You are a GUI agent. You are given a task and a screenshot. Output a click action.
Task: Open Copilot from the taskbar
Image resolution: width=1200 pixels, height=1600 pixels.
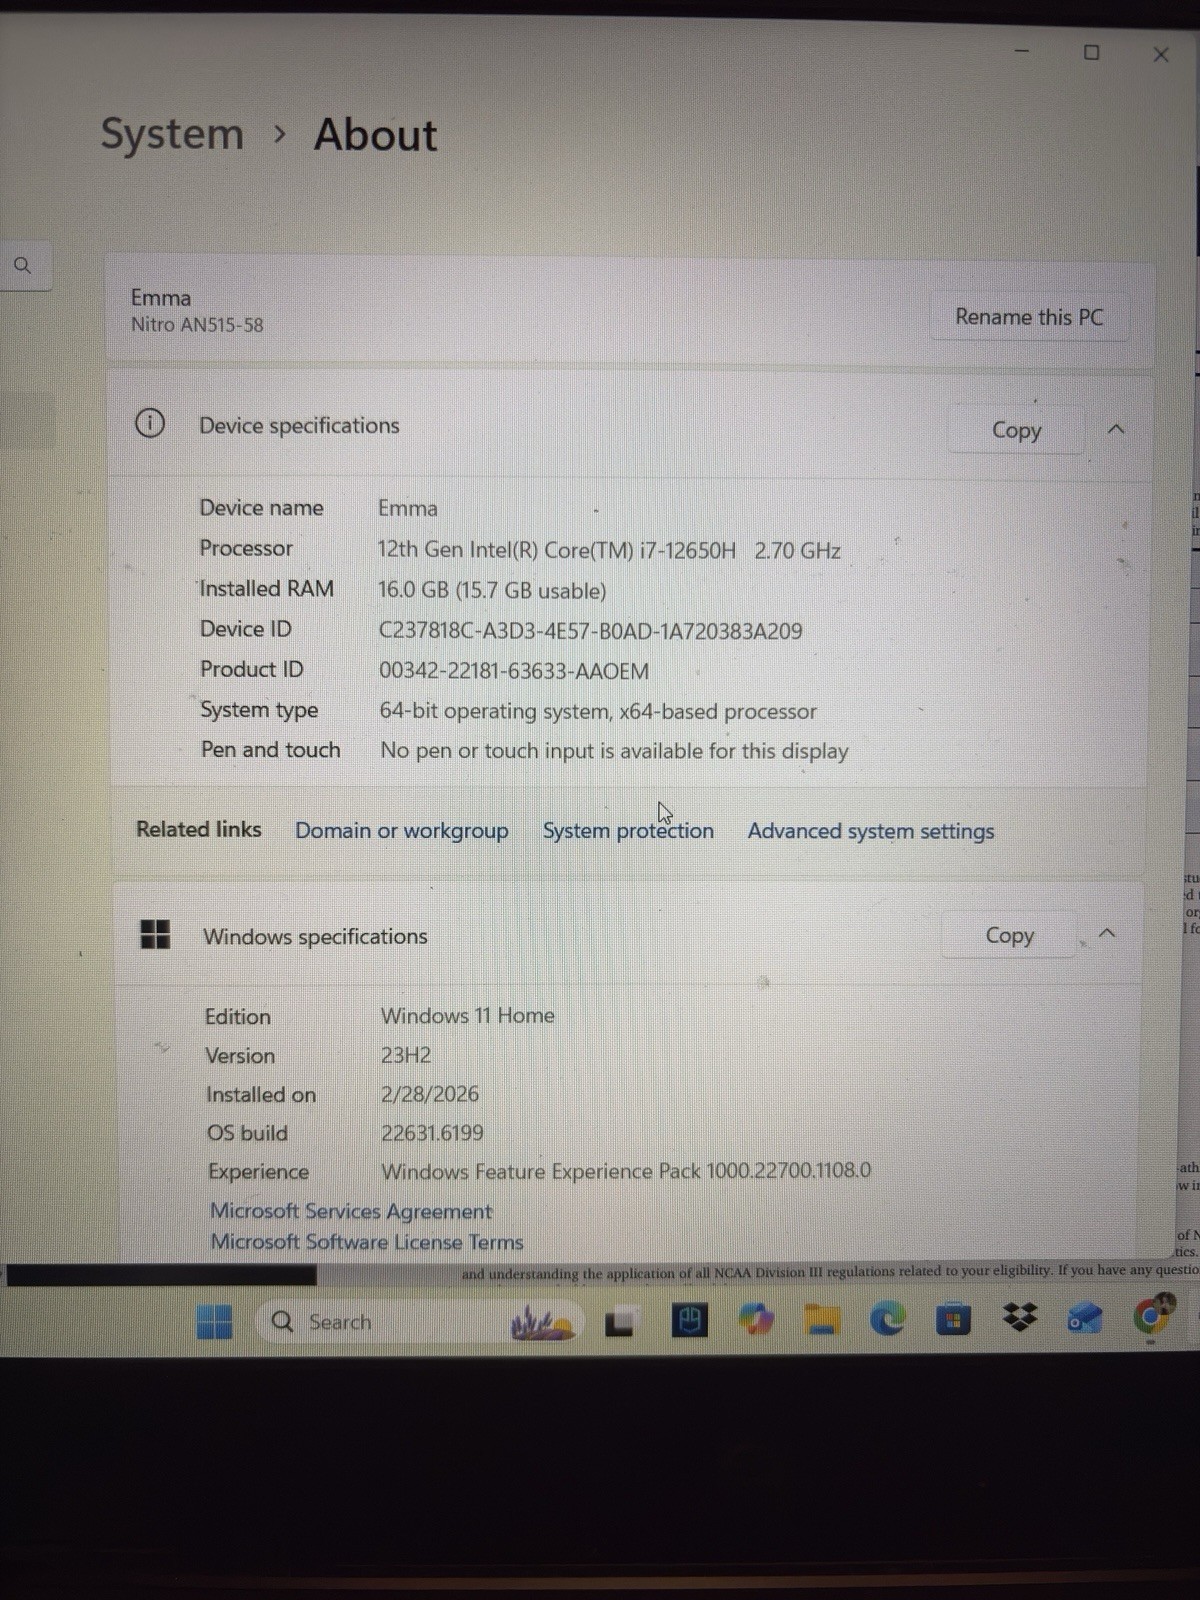click(x=756, y=1321)
